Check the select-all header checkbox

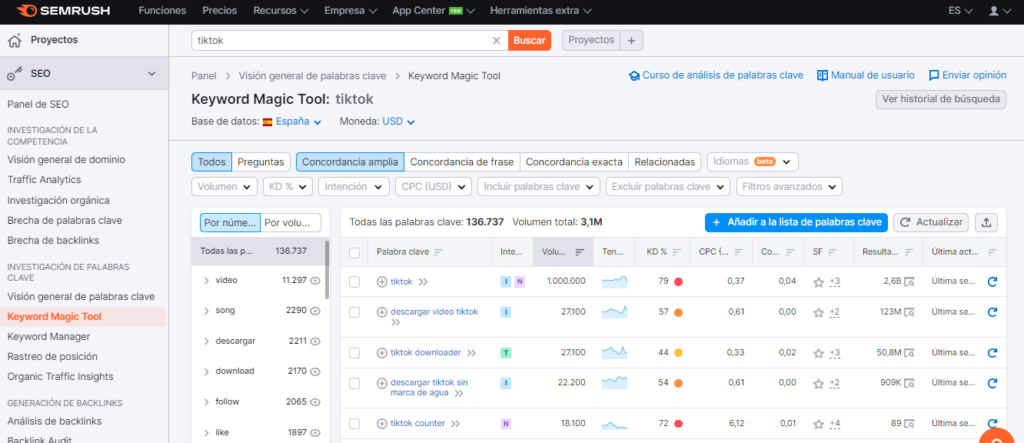click(x=354, y=252)
